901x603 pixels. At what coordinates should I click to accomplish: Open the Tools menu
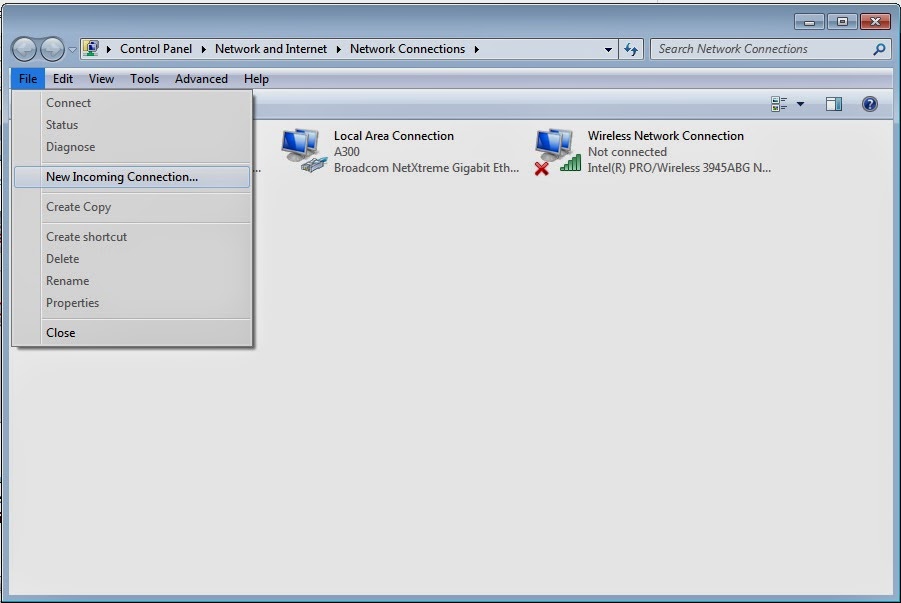[144, 79]
